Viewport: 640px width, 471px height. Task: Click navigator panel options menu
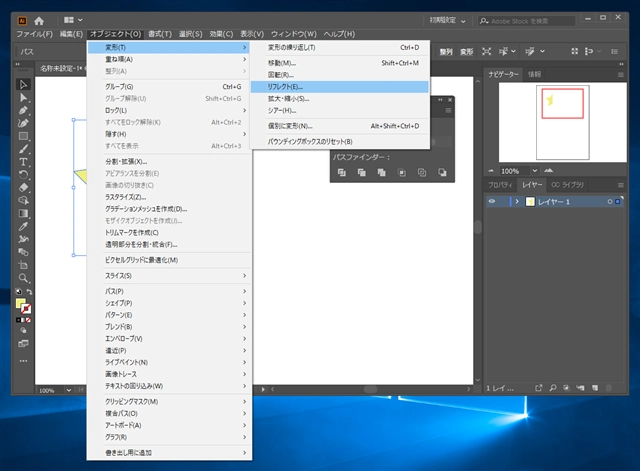620,74
